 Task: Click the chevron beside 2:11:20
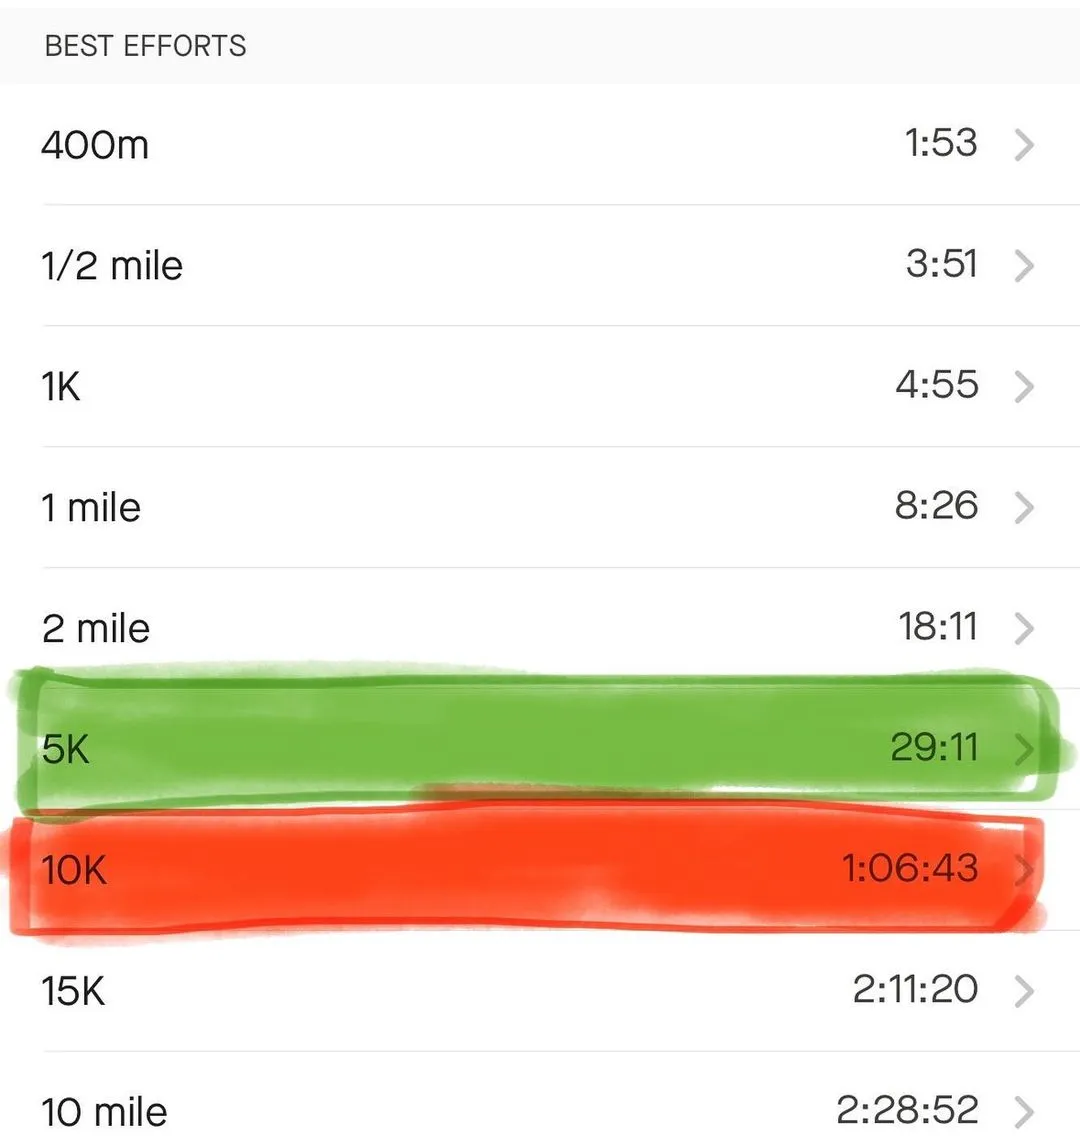click(x=1023, y=991)
